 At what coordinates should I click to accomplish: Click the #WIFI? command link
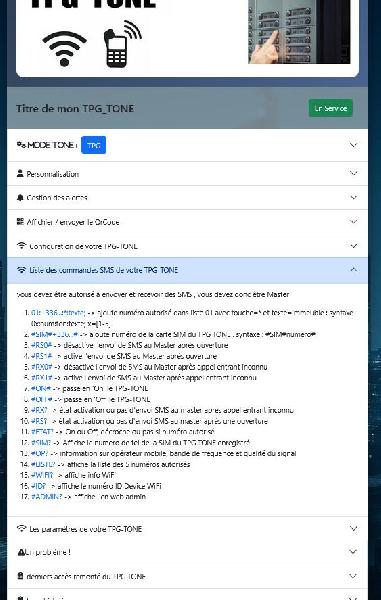pyautogui.click(x=42, y=475)
